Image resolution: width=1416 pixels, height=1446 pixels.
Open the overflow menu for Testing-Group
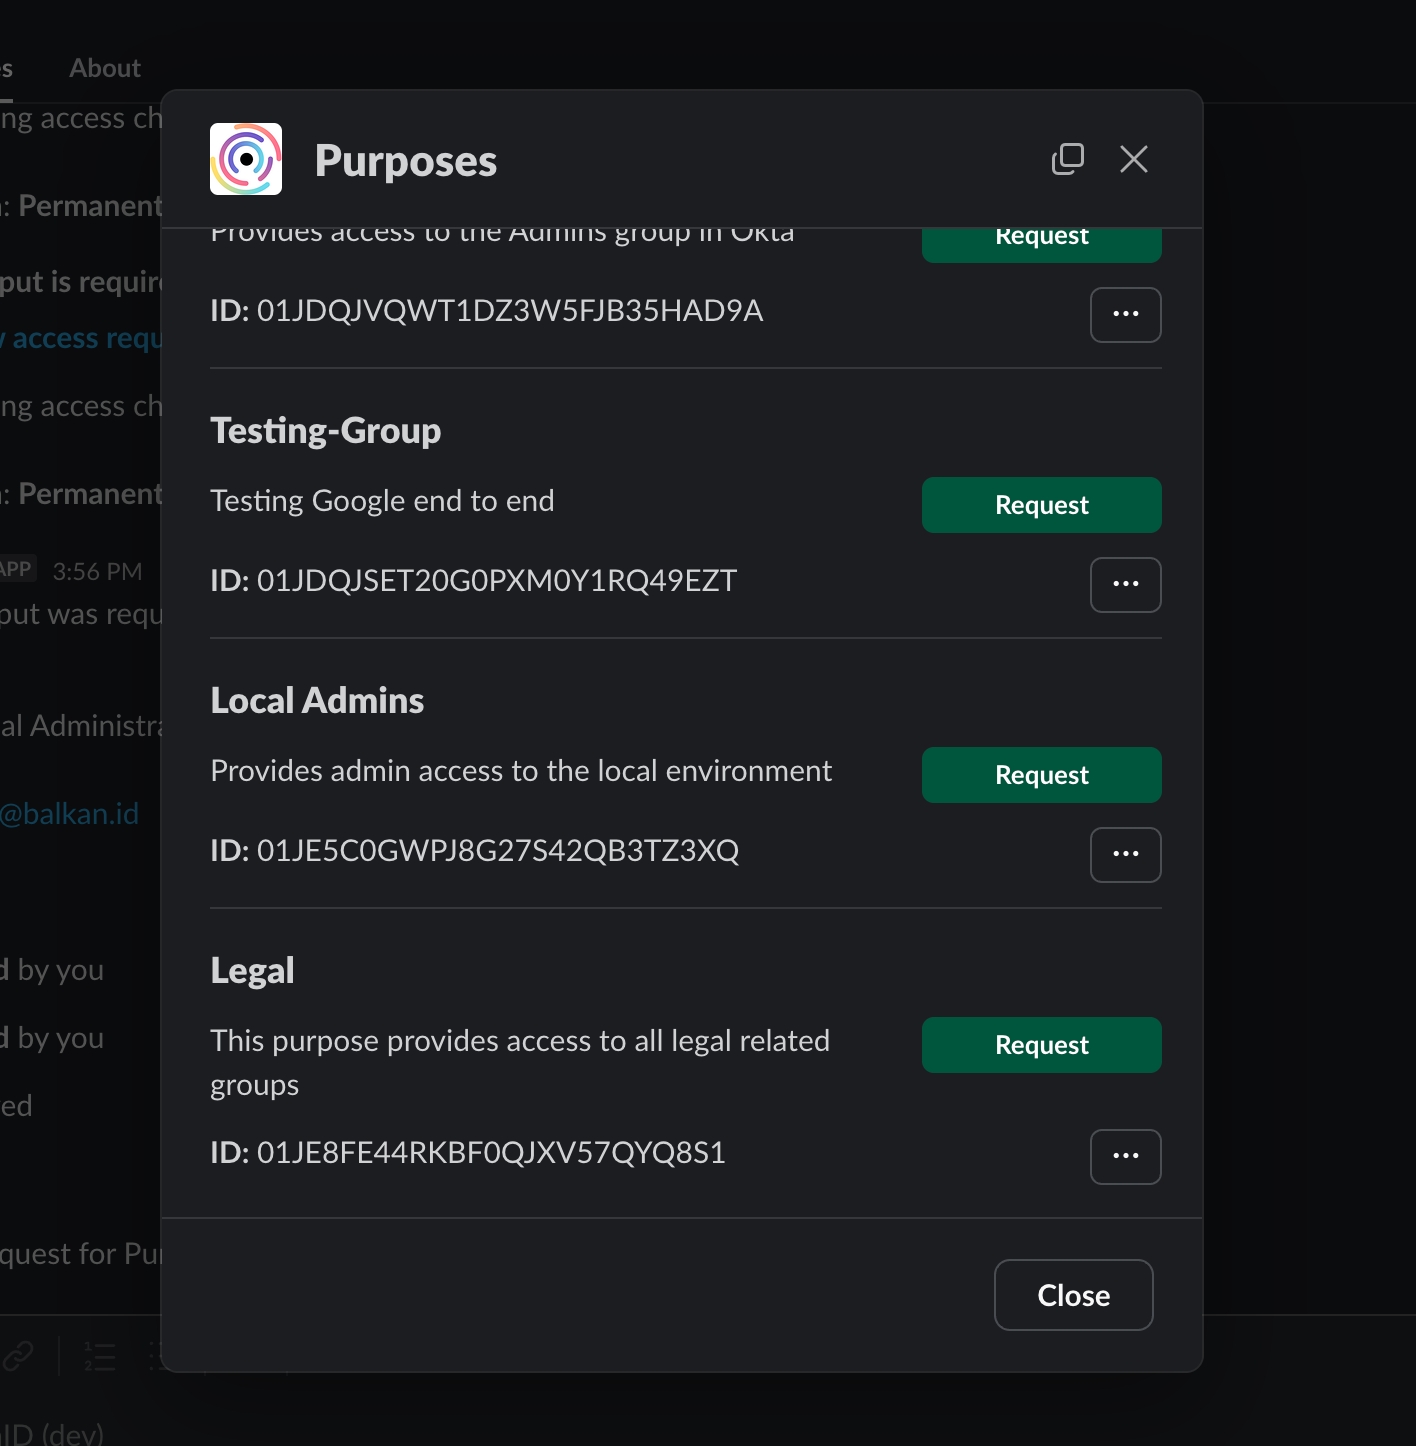coord(1125,585)
